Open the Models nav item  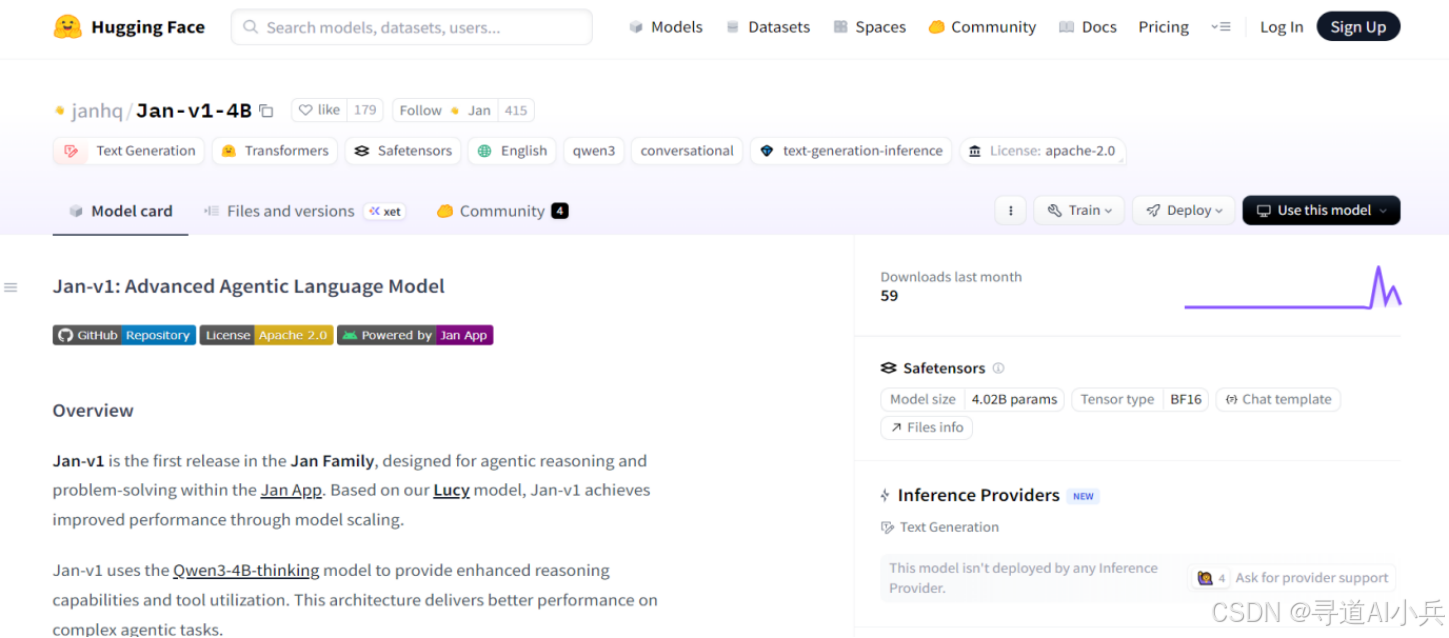[x=666, y=27]
